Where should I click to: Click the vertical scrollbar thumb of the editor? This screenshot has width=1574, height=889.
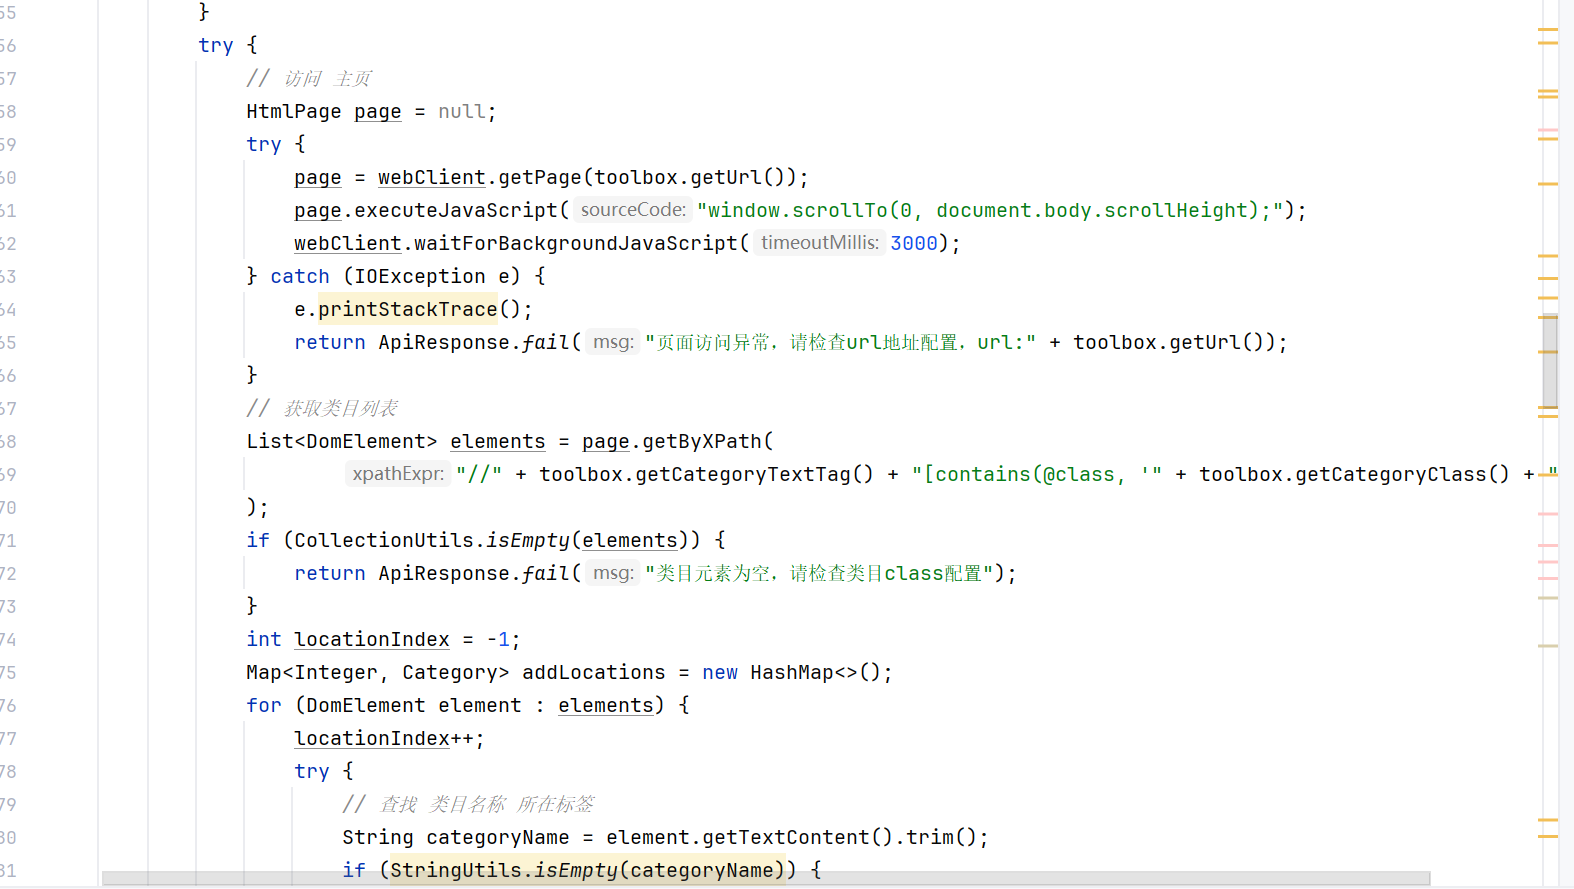[x=1550, y=361]
